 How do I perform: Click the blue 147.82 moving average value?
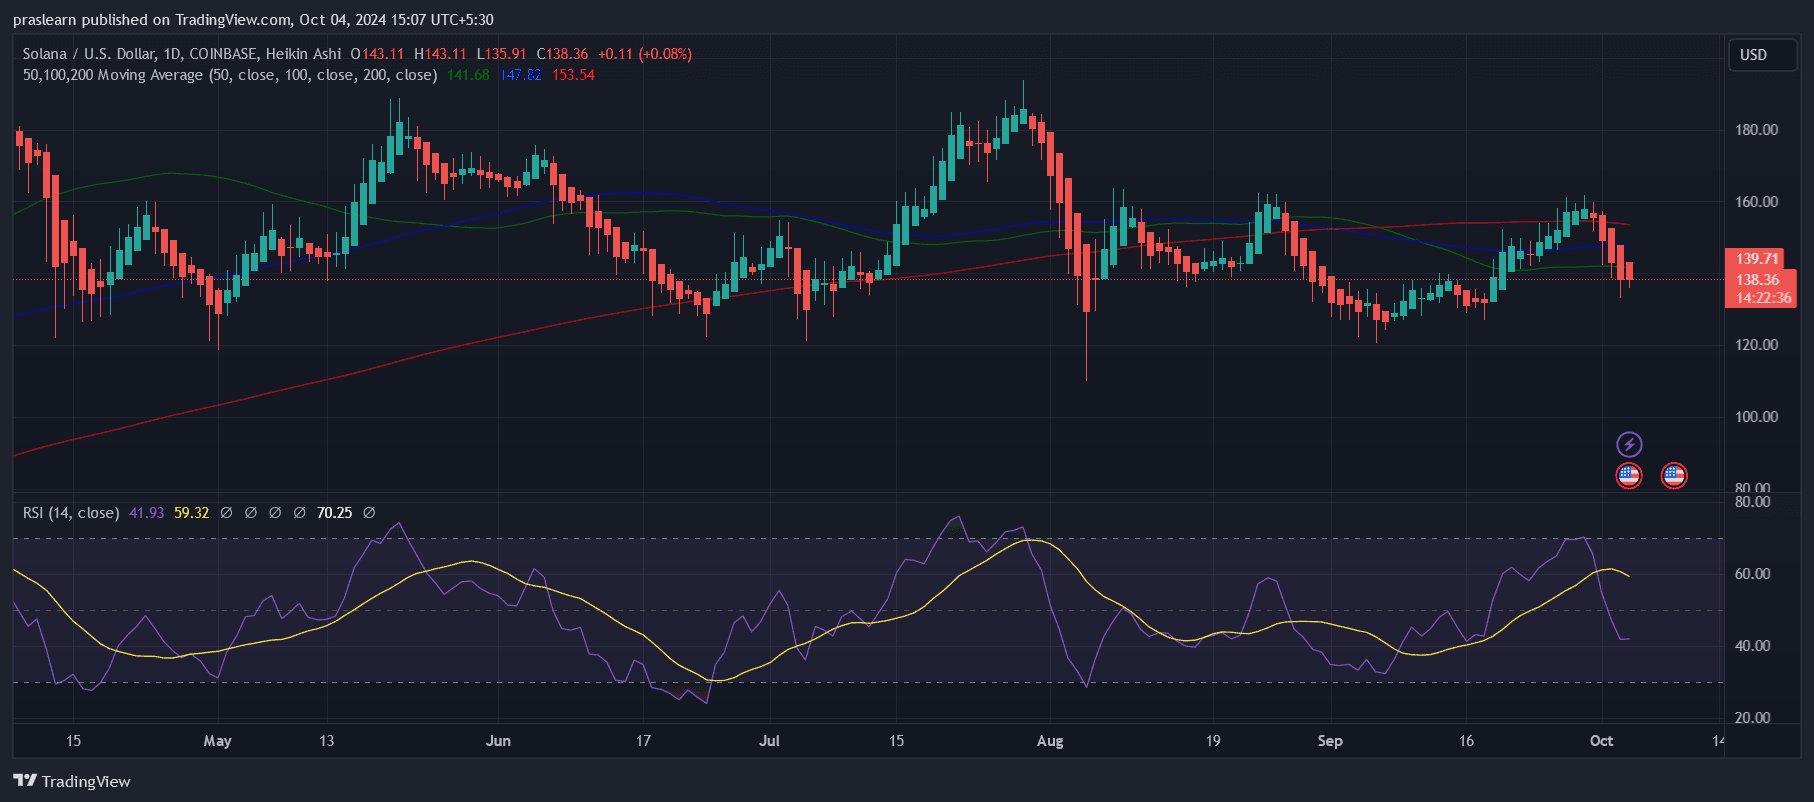point(521,75)
